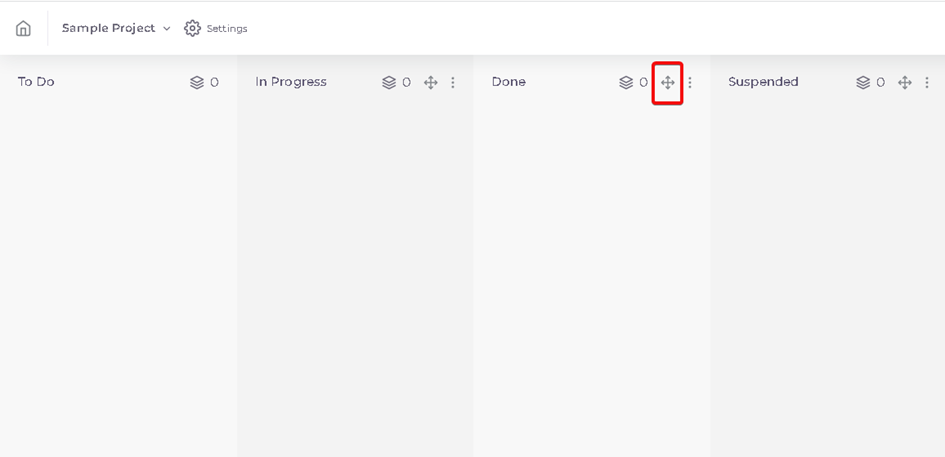945x457 pixels.
Task: Click the Done column move handle
Action: click(667, 83)
